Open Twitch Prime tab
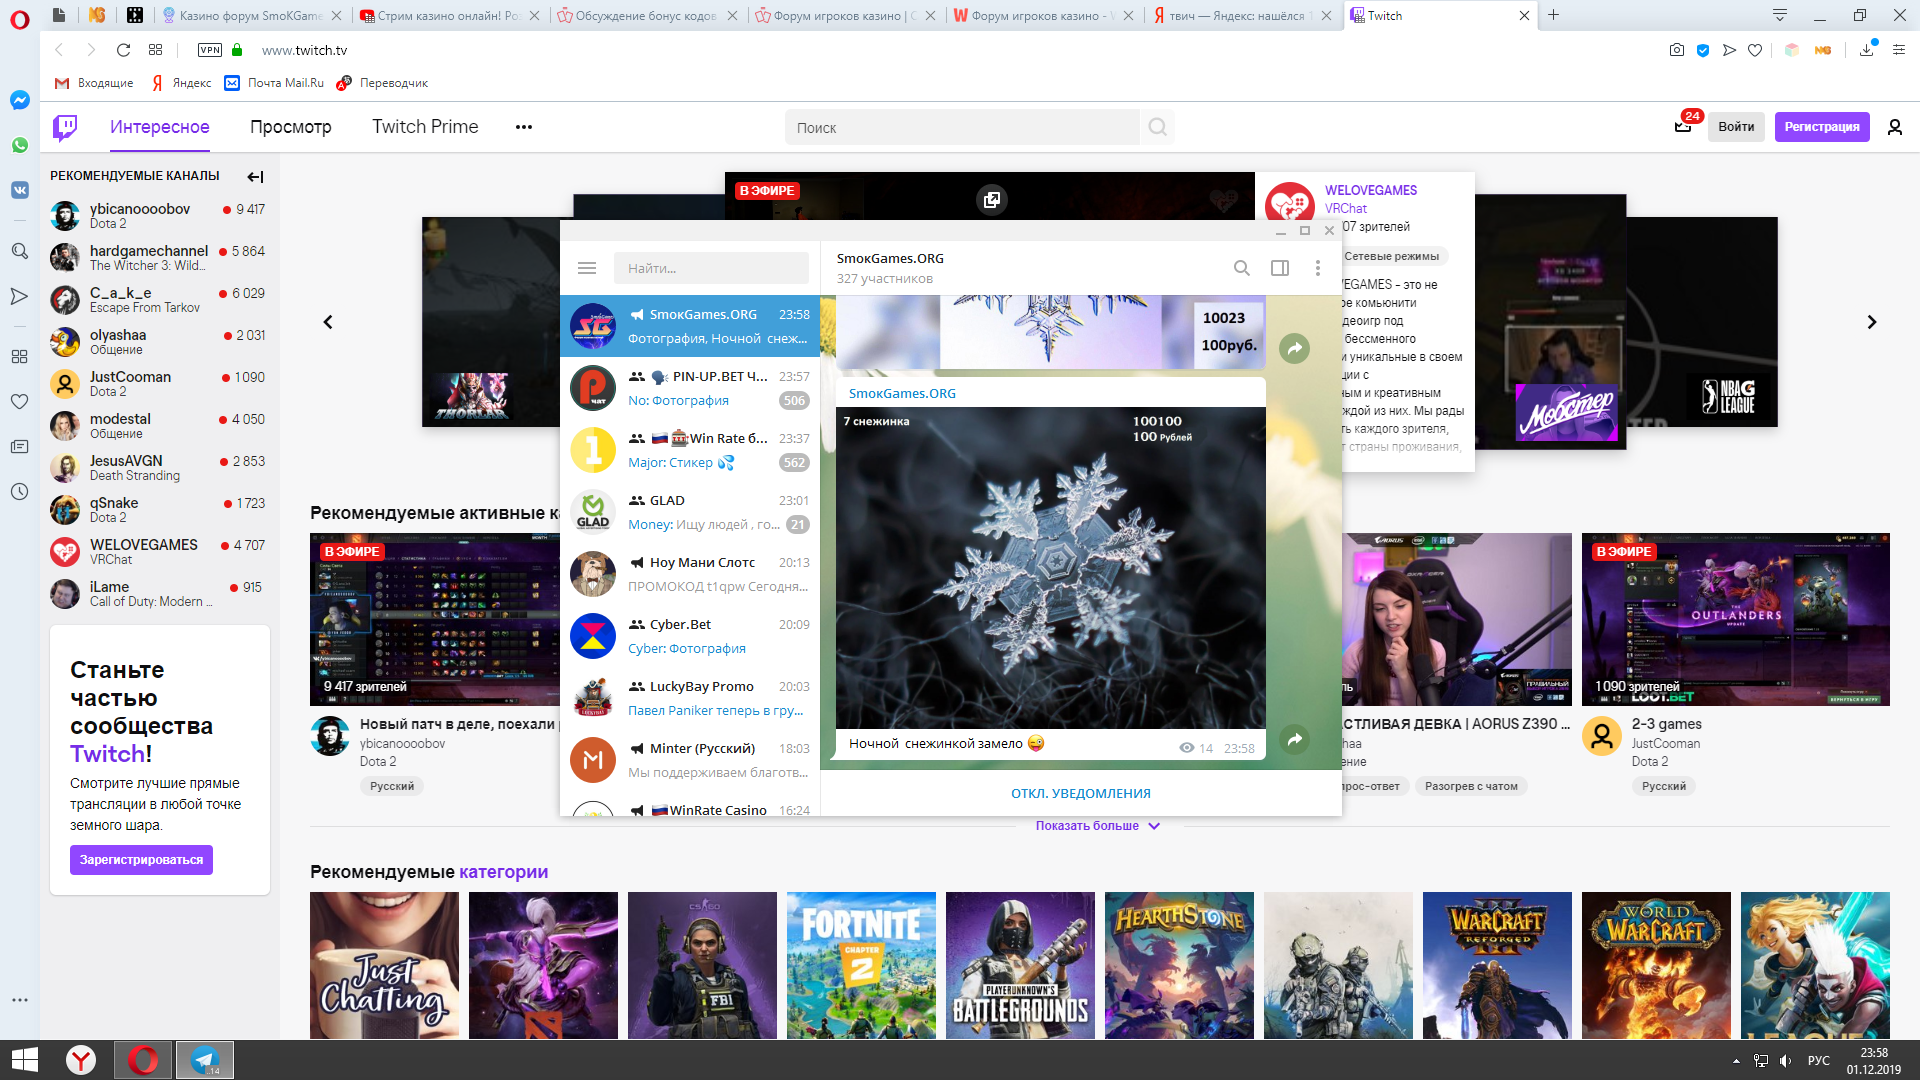Screen dimensions: 1920x1080 click(425, 127)
